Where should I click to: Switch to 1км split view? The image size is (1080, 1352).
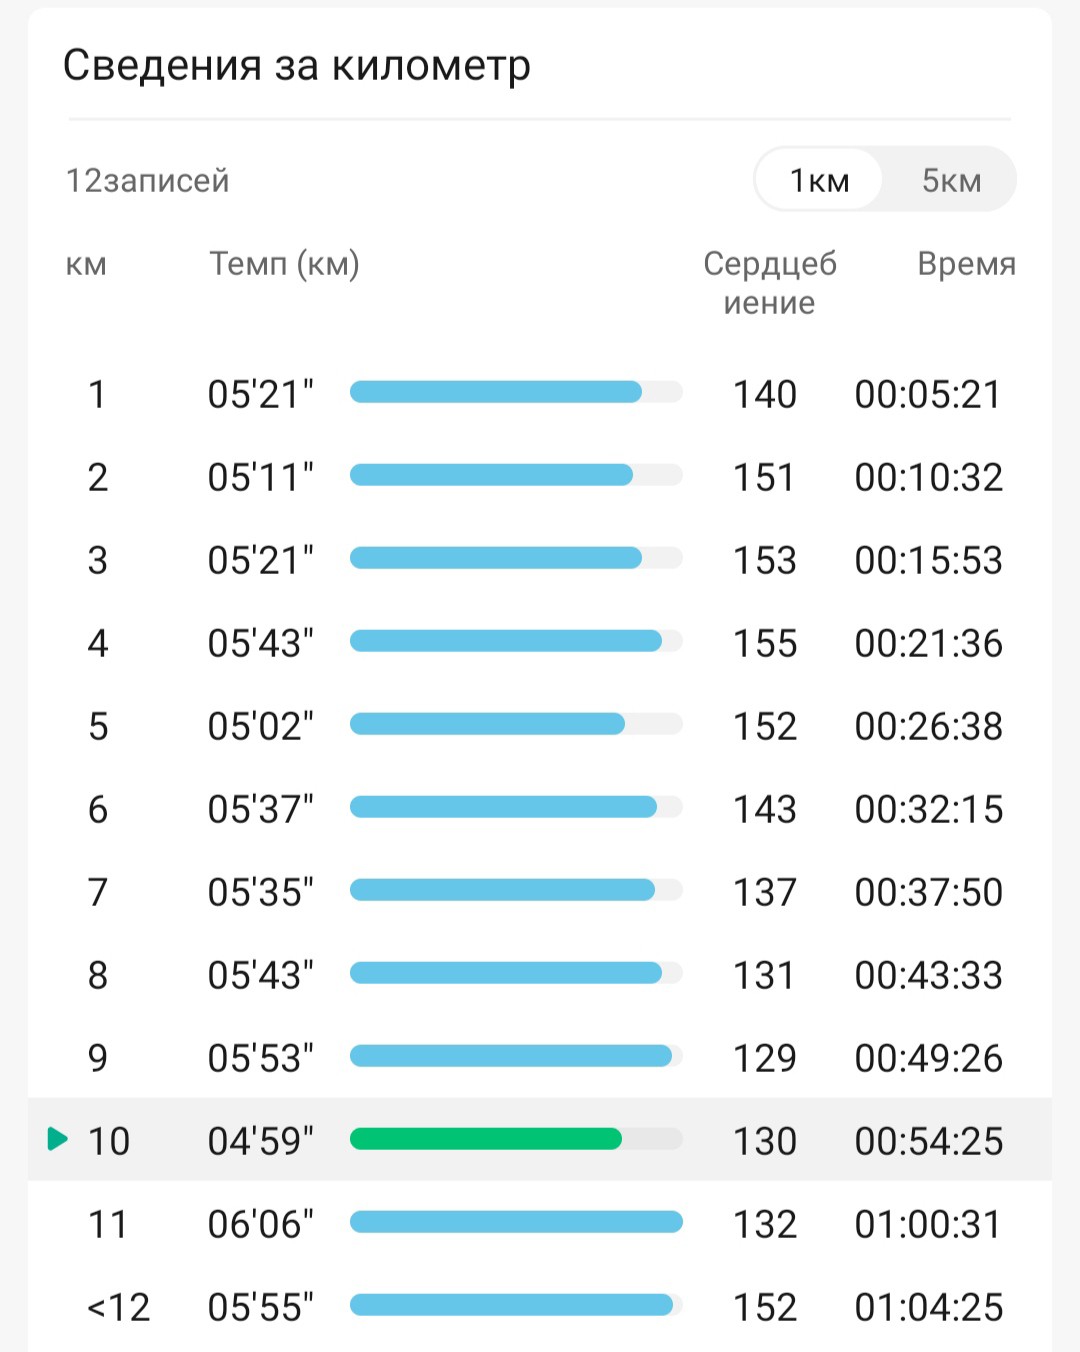[x=819, y=180]
